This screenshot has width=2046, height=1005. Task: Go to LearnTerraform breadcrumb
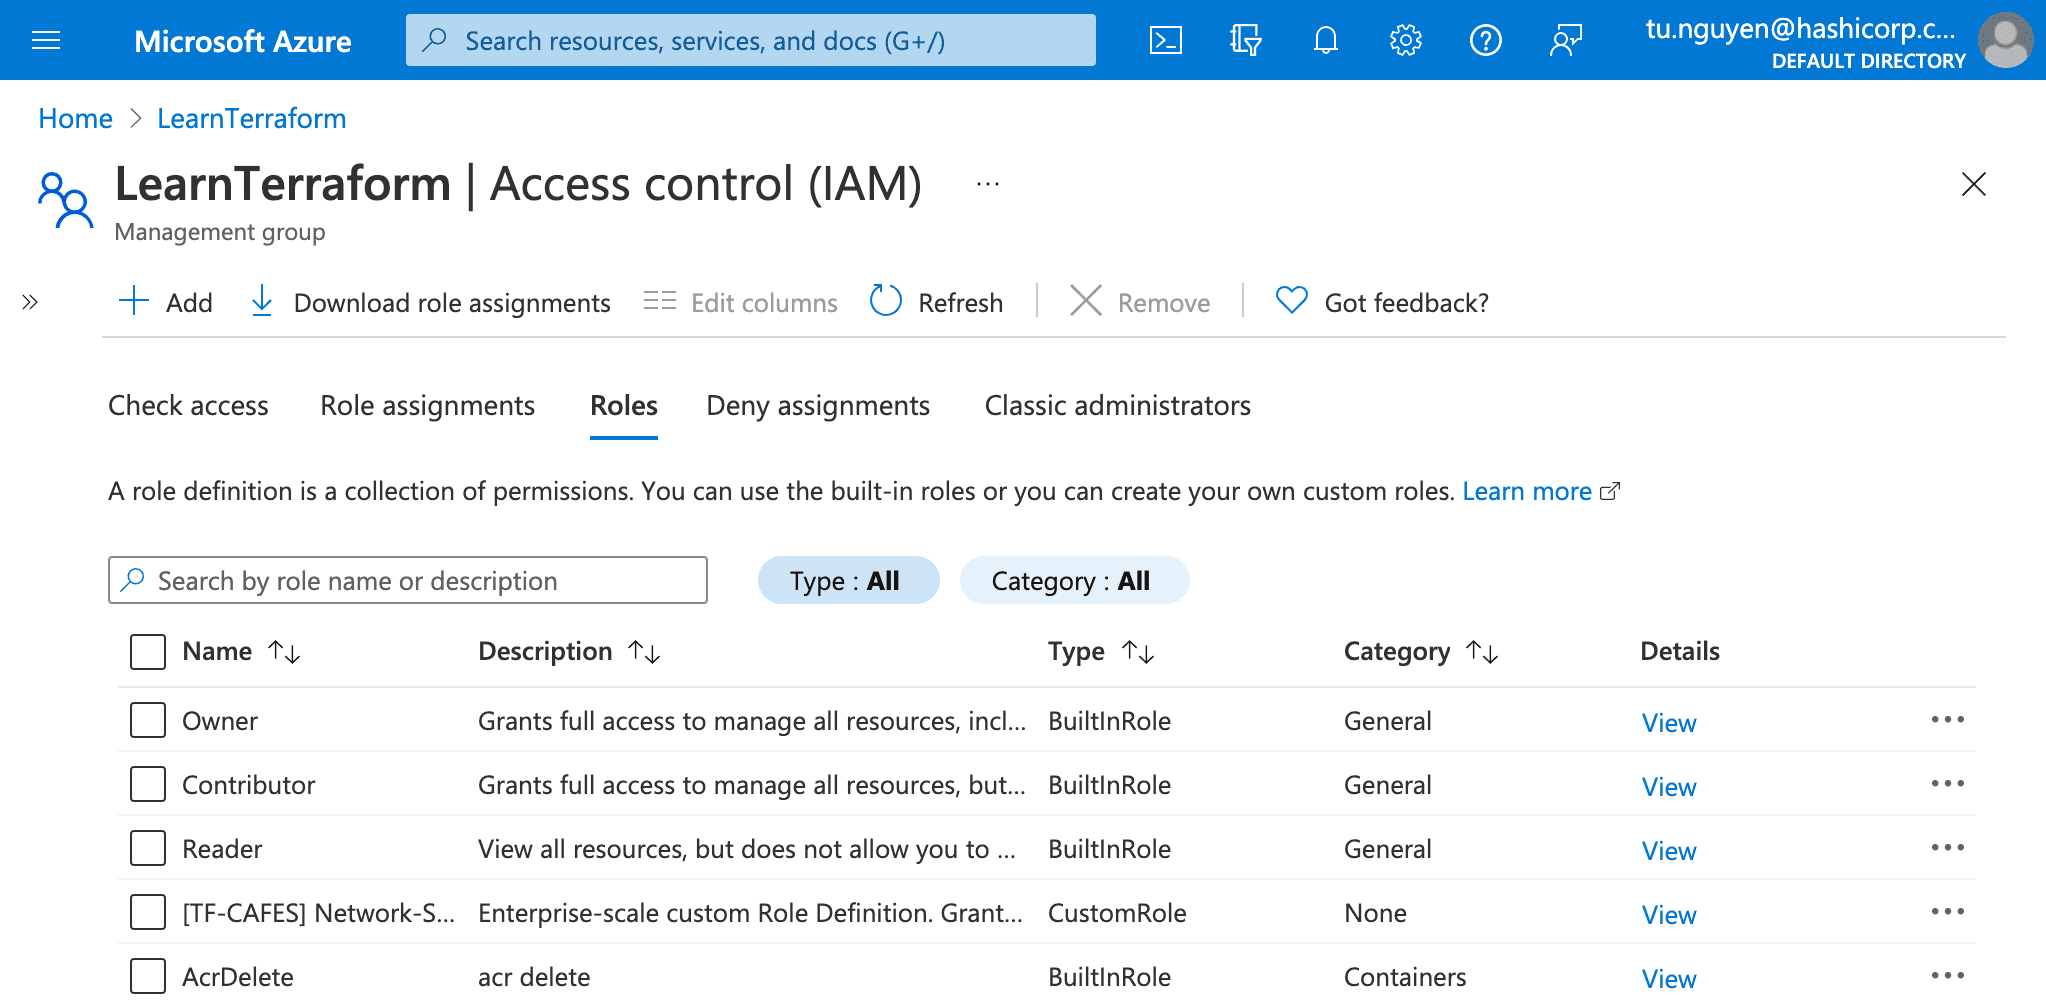pyautogui.click(x=252, y=118)
